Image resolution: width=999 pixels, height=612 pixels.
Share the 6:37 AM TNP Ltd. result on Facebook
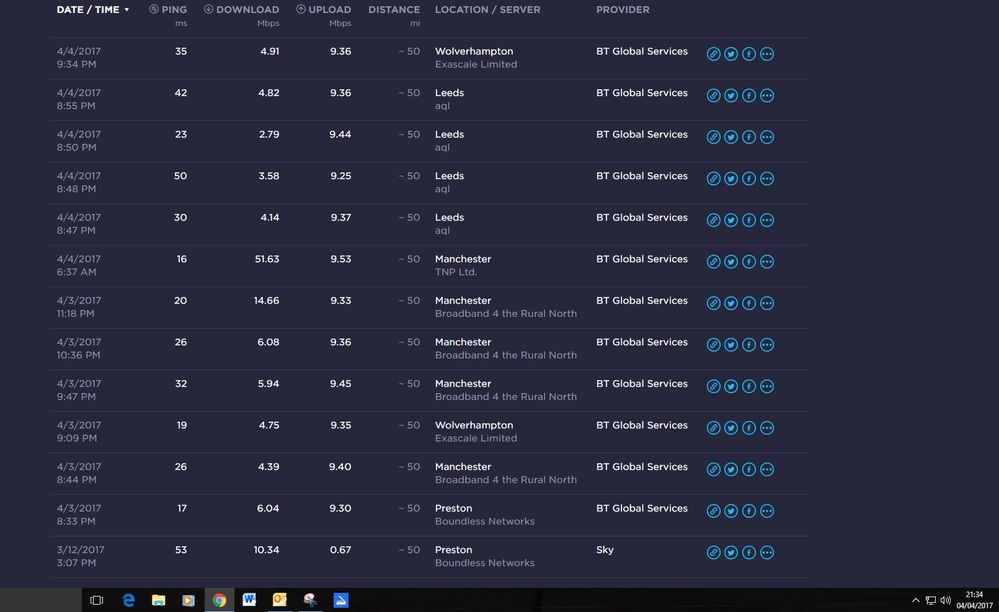tap(749, 262)
